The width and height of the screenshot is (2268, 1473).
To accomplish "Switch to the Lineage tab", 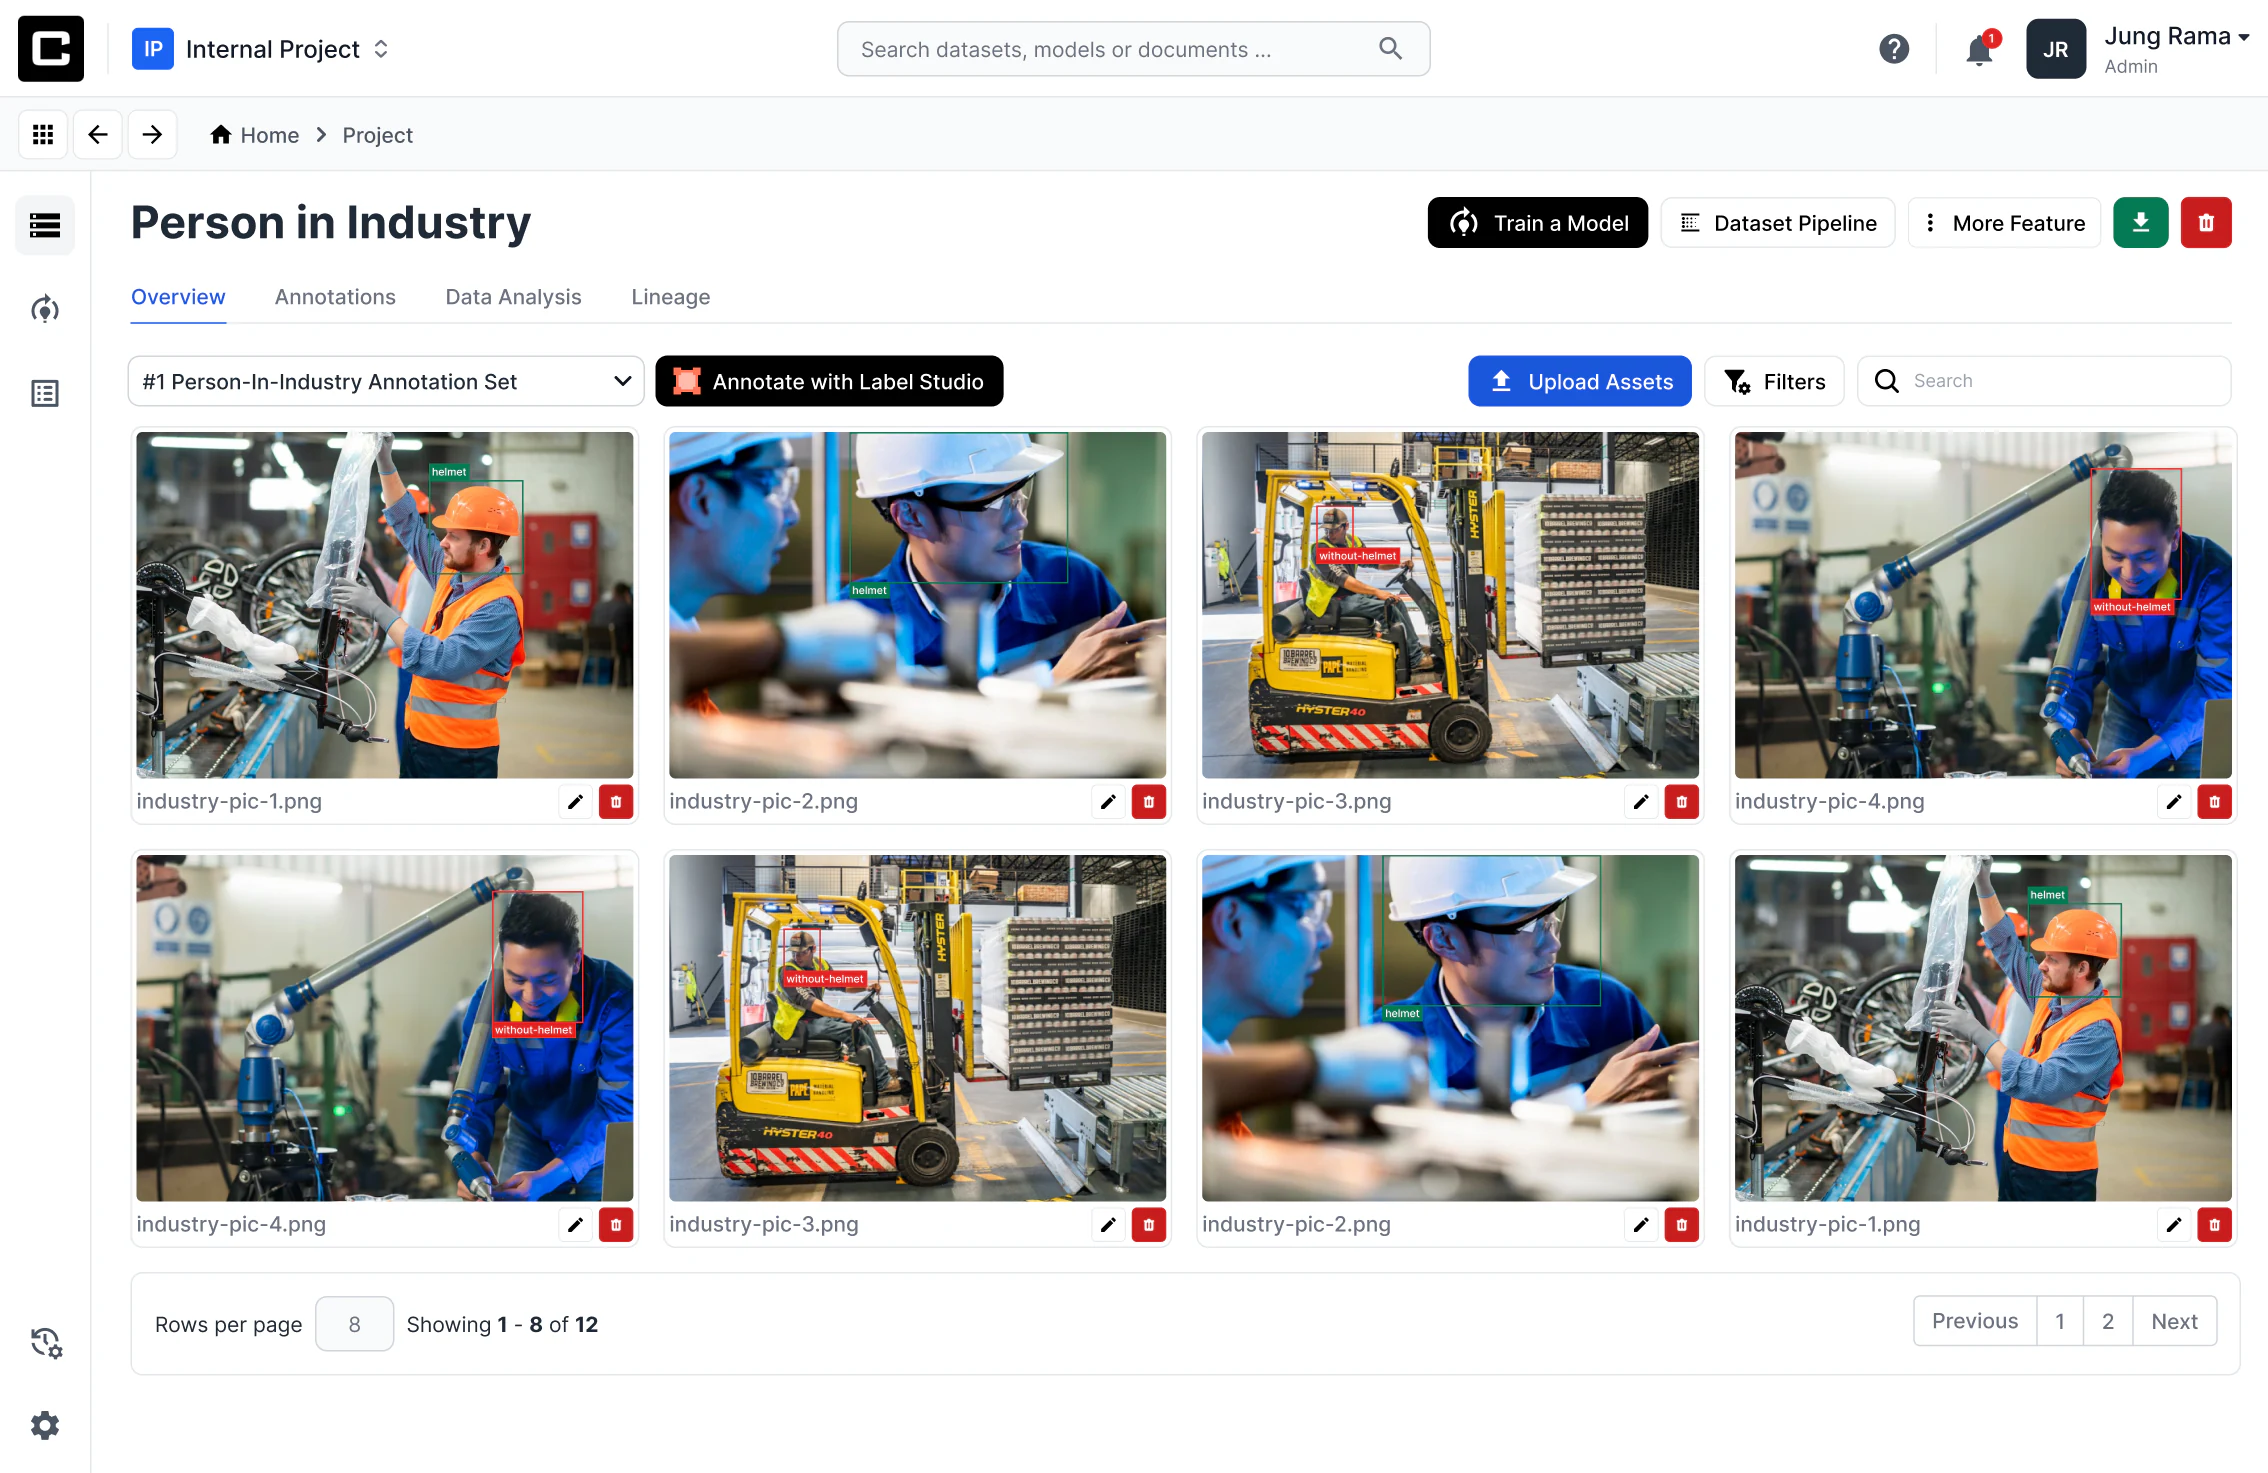I will 671,297.
